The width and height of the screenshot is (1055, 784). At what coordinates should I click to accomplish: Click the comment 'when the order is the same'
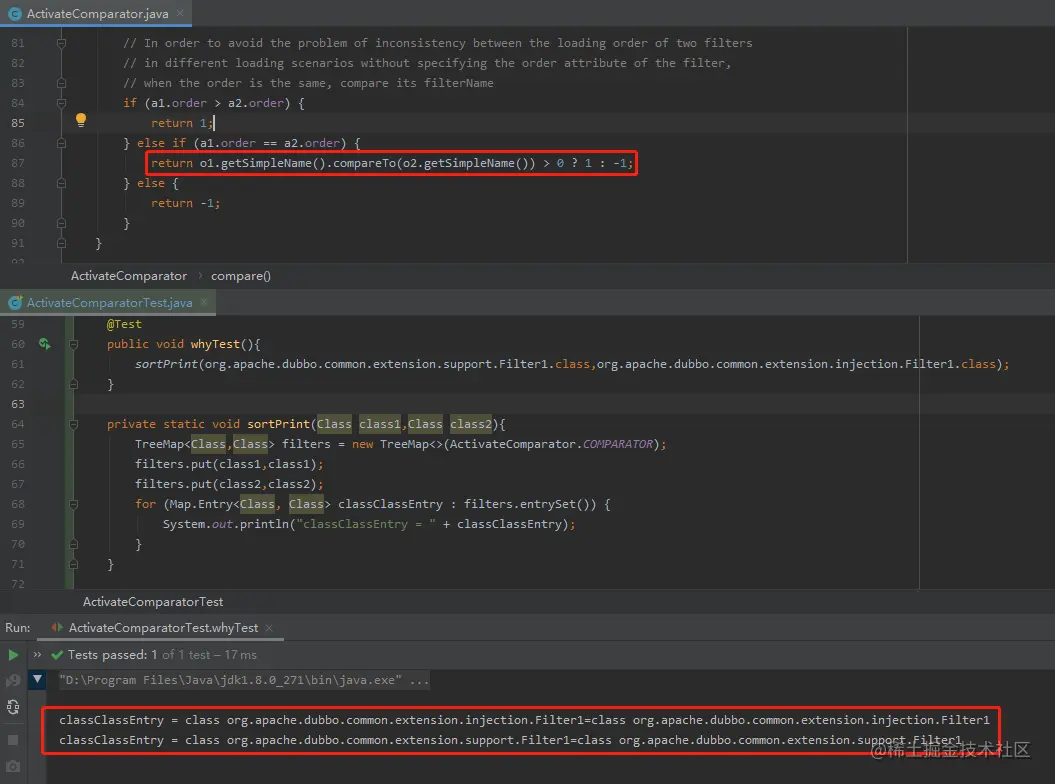pyautogui.click(x=307, y=83)
